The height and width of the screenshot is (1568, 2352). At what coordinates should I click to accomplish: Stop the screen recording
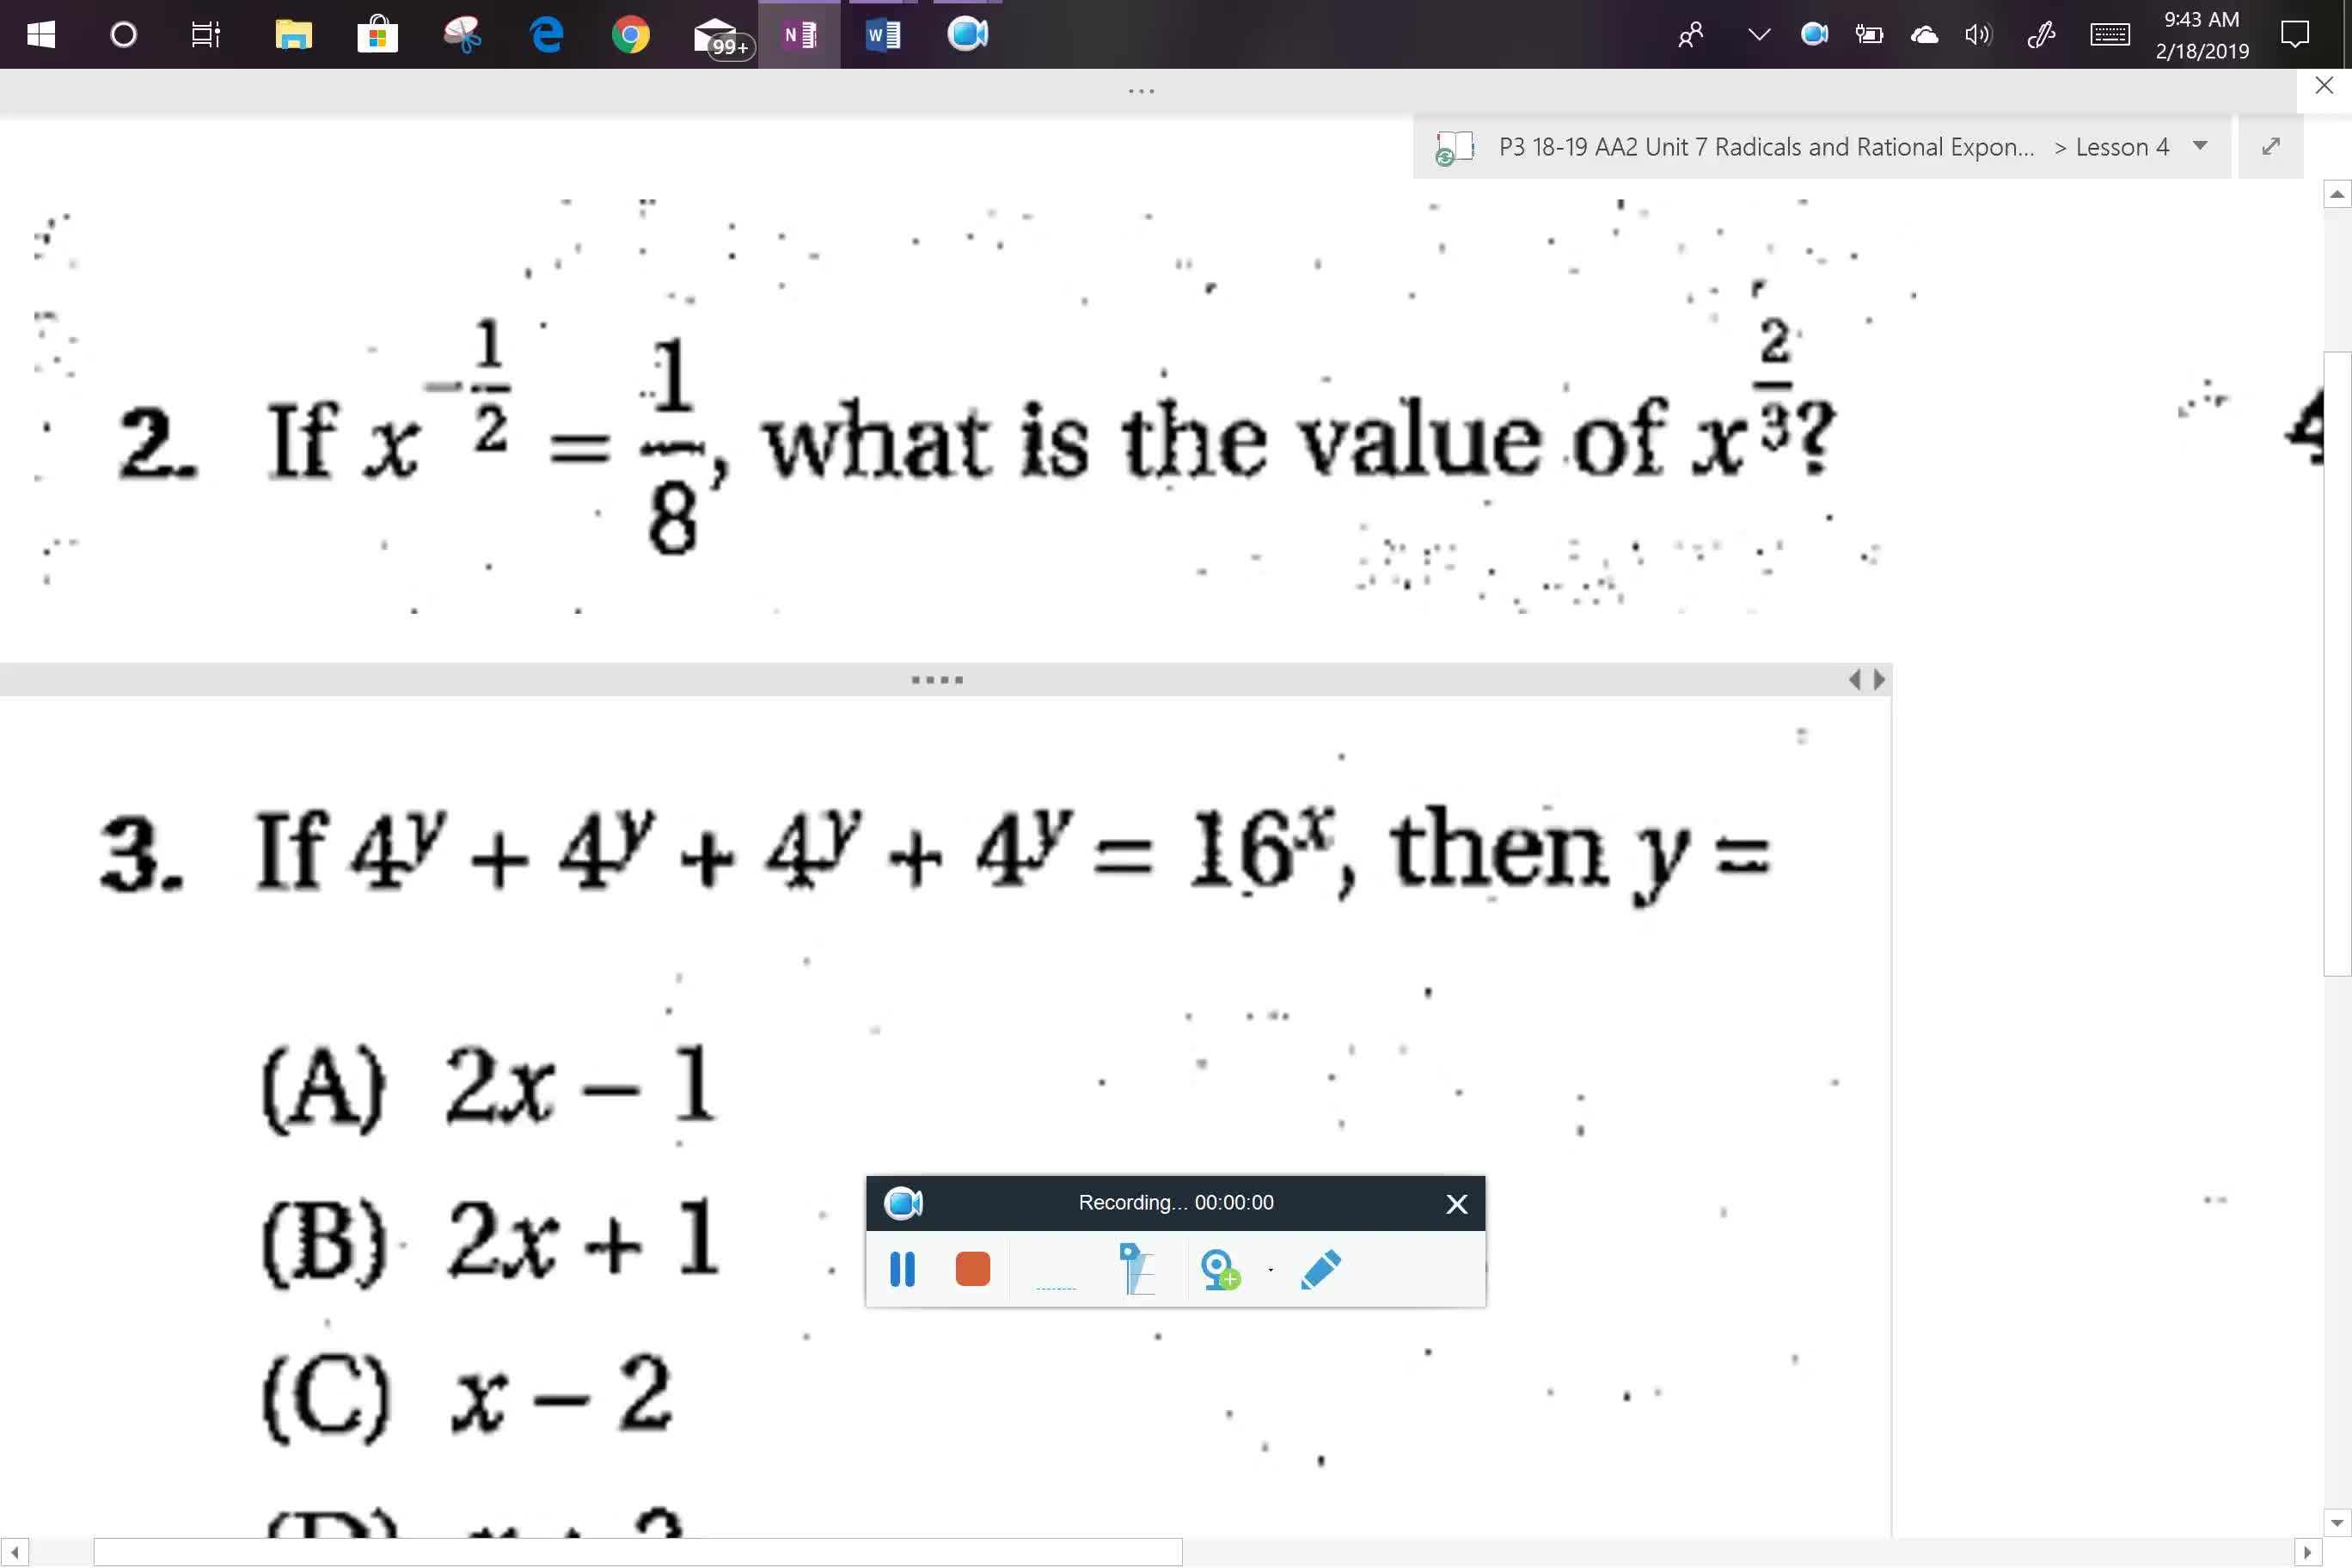[973, 1269]
